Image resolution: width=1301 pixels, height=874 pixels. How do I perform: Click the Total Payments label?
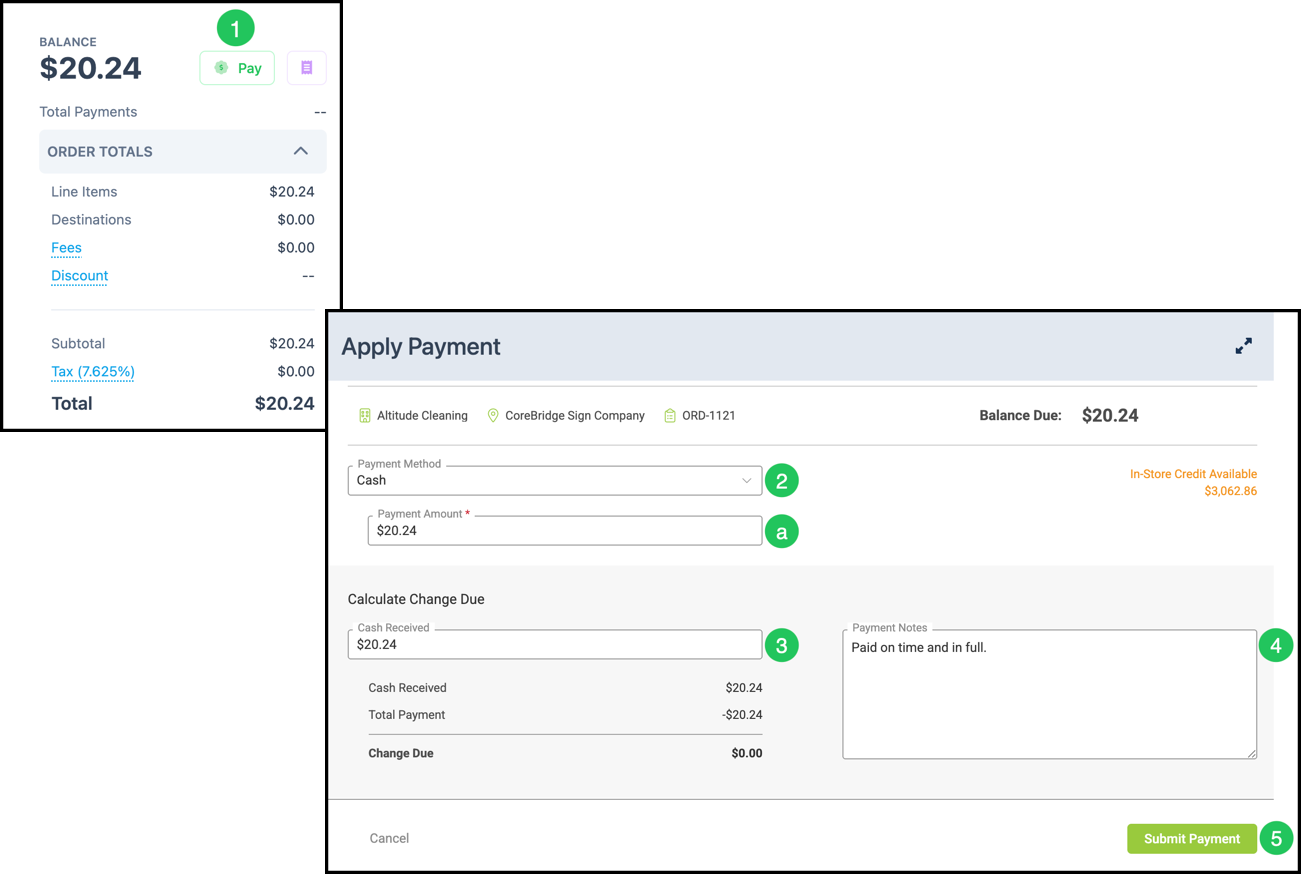[88, 112]
